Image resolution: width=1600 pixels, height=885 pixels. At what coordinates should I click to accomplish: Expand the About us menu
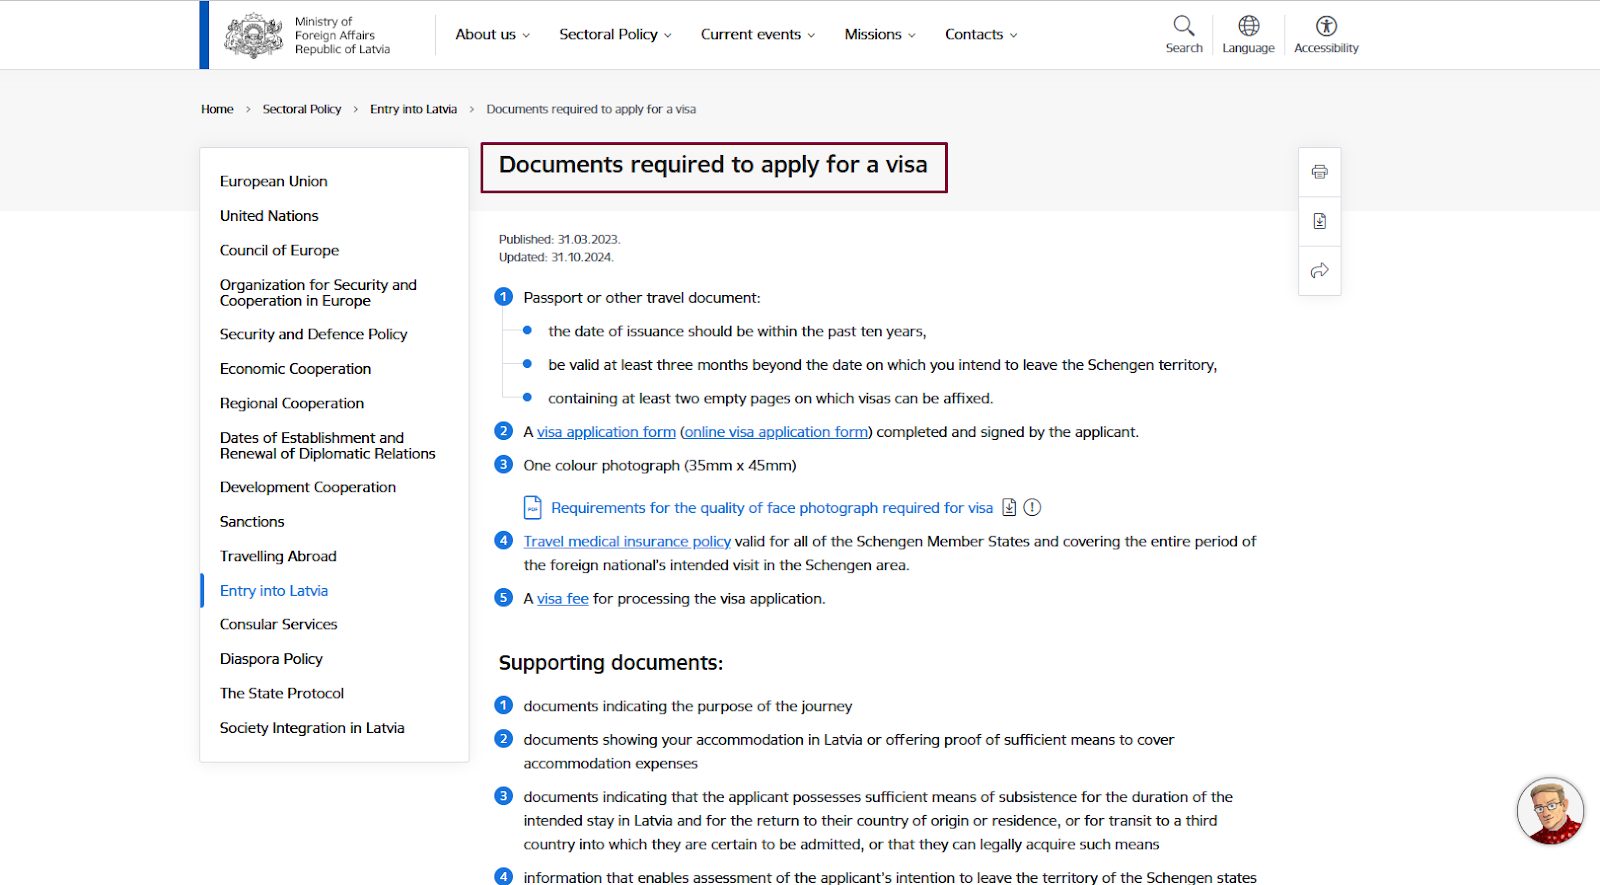tap(493, 34)
